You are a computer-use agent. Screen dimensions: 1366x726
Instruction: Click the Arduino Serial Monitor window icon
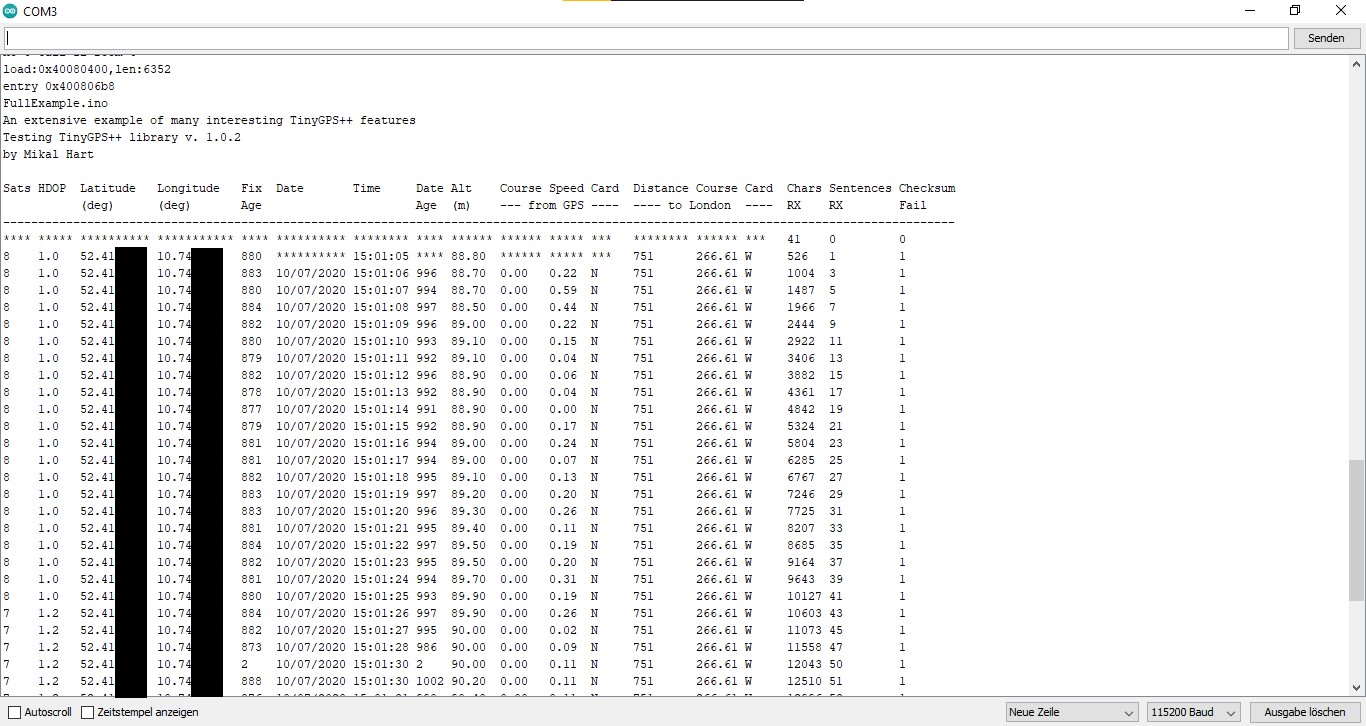coord(10,11)
